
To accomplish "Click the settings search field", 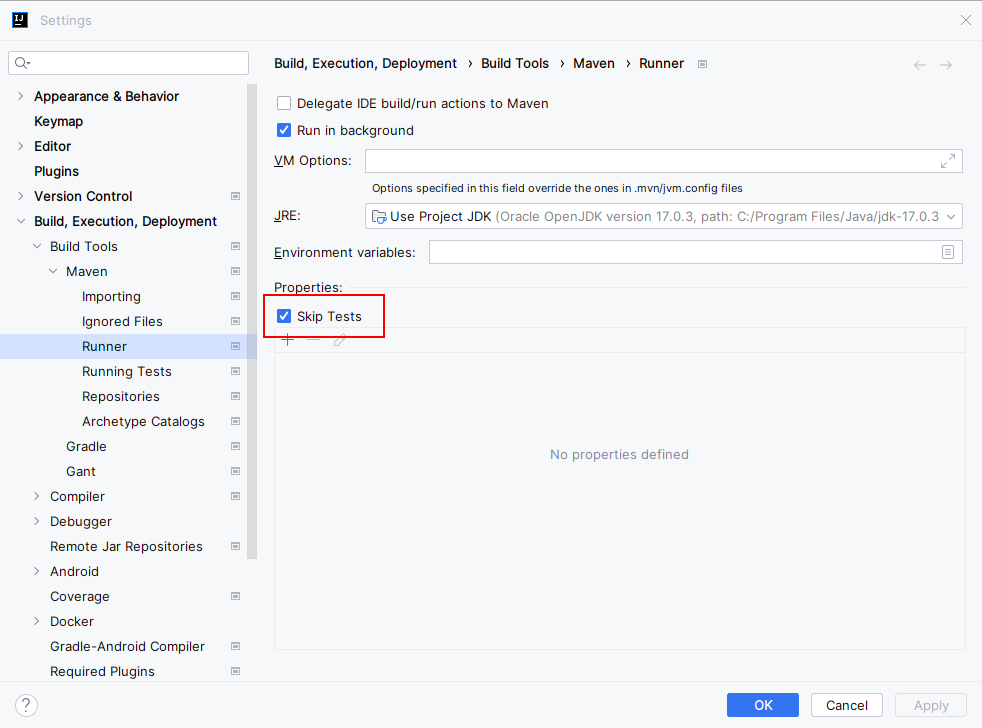I will (x=135, y=63).
